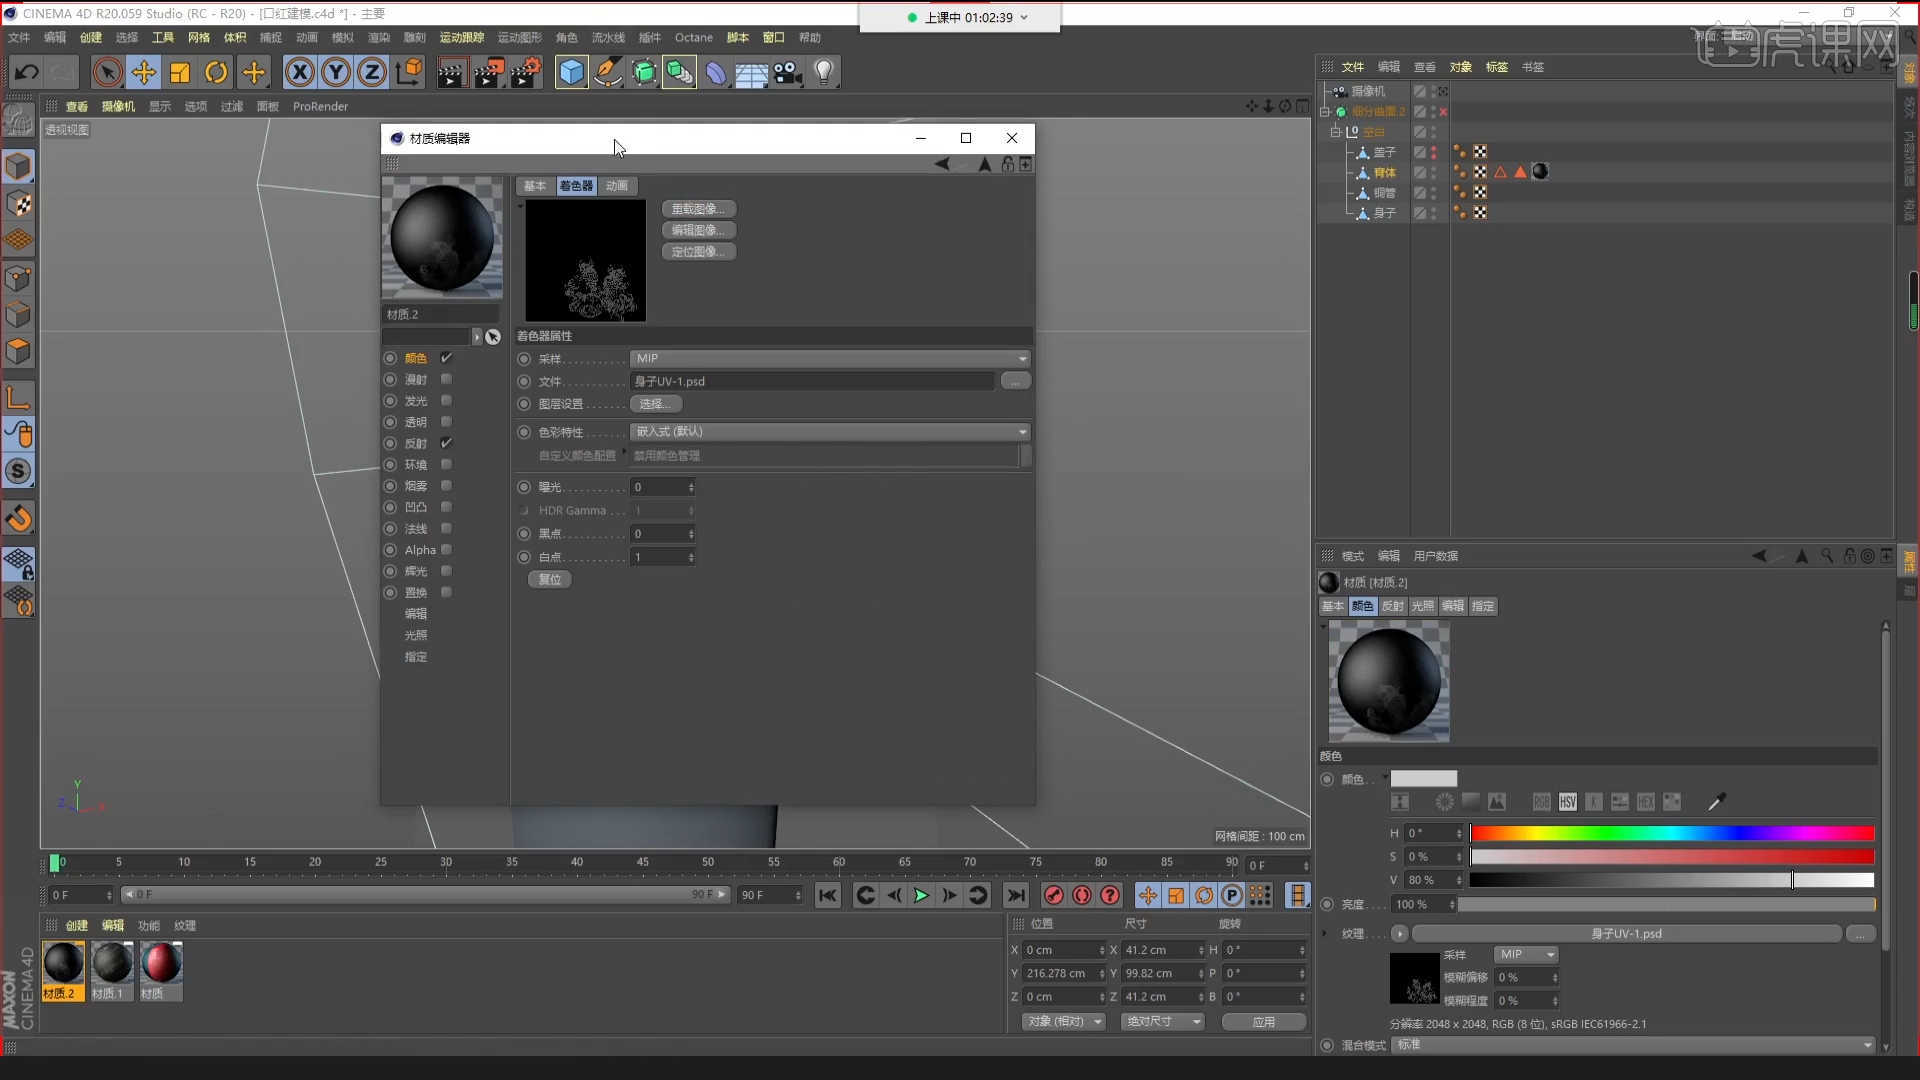Click the Record active objects button
This screenshot has width=1920, height=1080.
[x=1053, y=895]
